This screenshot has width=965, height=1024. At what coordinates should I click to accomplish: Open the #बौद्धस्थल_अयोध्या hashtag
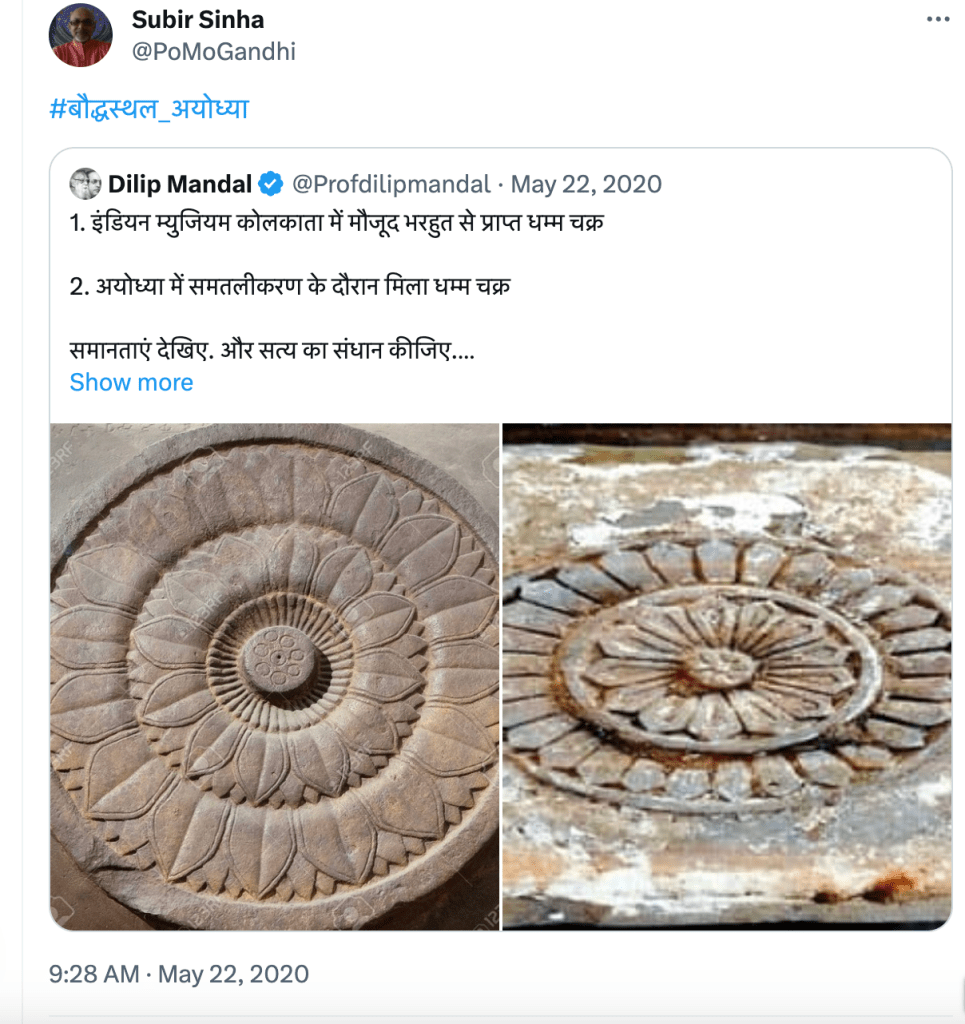pos(148,107)
